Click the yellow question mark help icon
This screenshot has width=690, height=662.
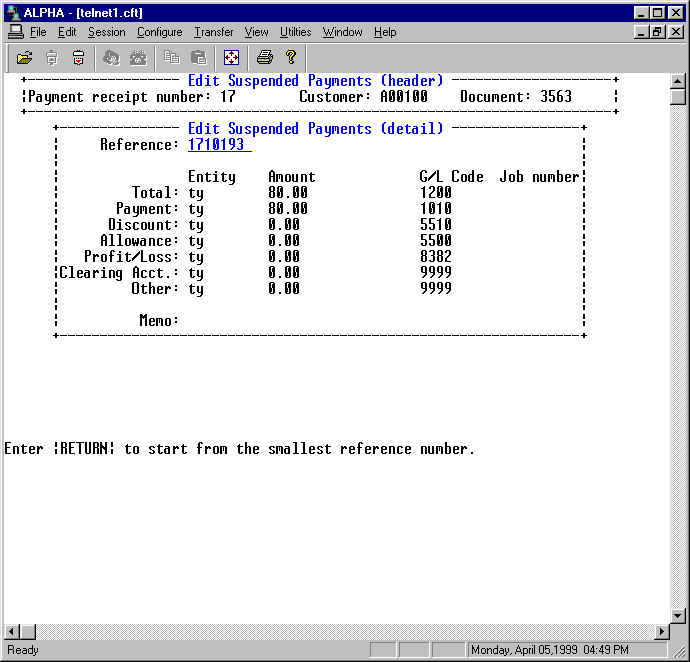[x=291, y=57]
